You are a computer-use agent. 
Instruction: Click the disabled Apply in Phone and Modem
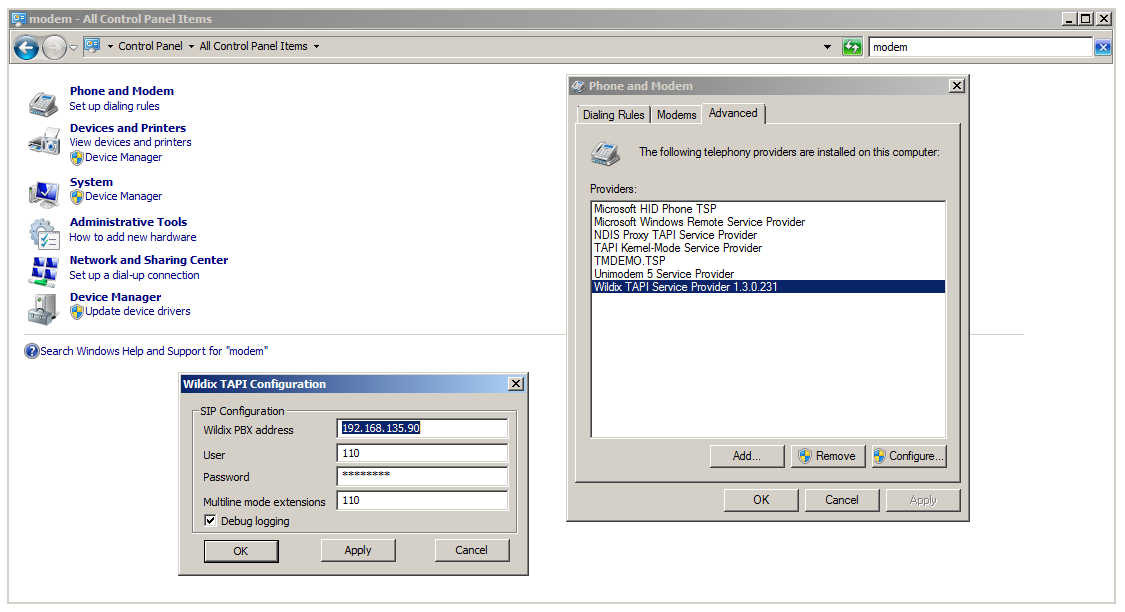pyautogui.click(x=923, y=500)
